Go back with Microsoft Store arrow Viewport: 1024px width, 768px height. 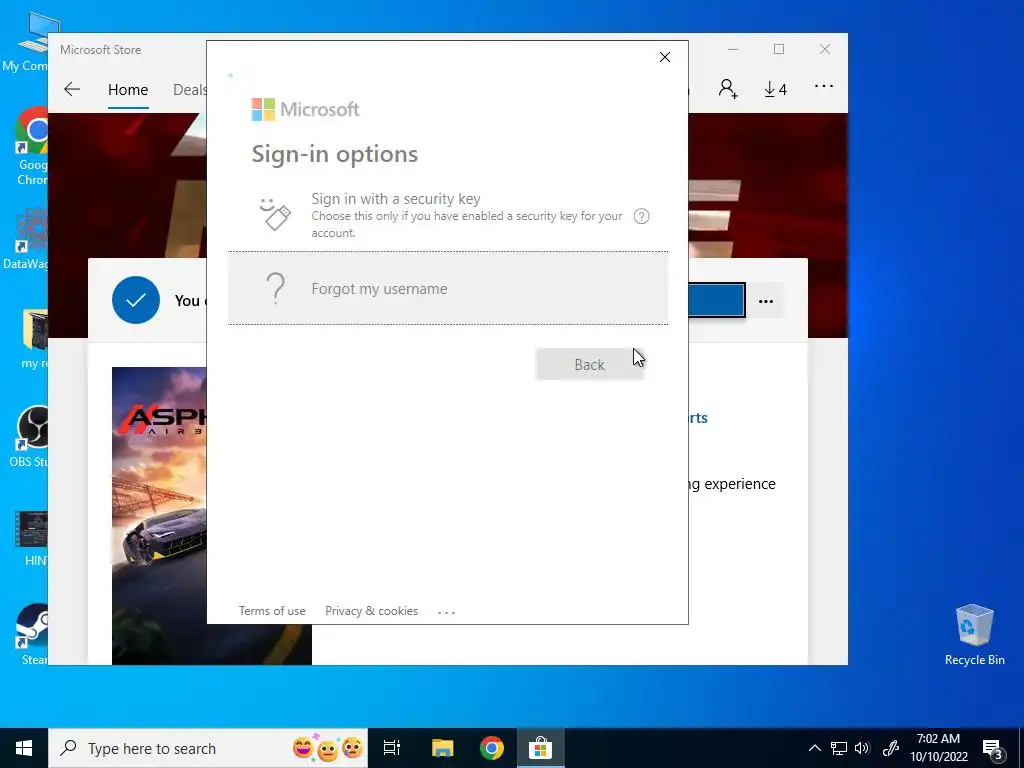pos(72,89)
